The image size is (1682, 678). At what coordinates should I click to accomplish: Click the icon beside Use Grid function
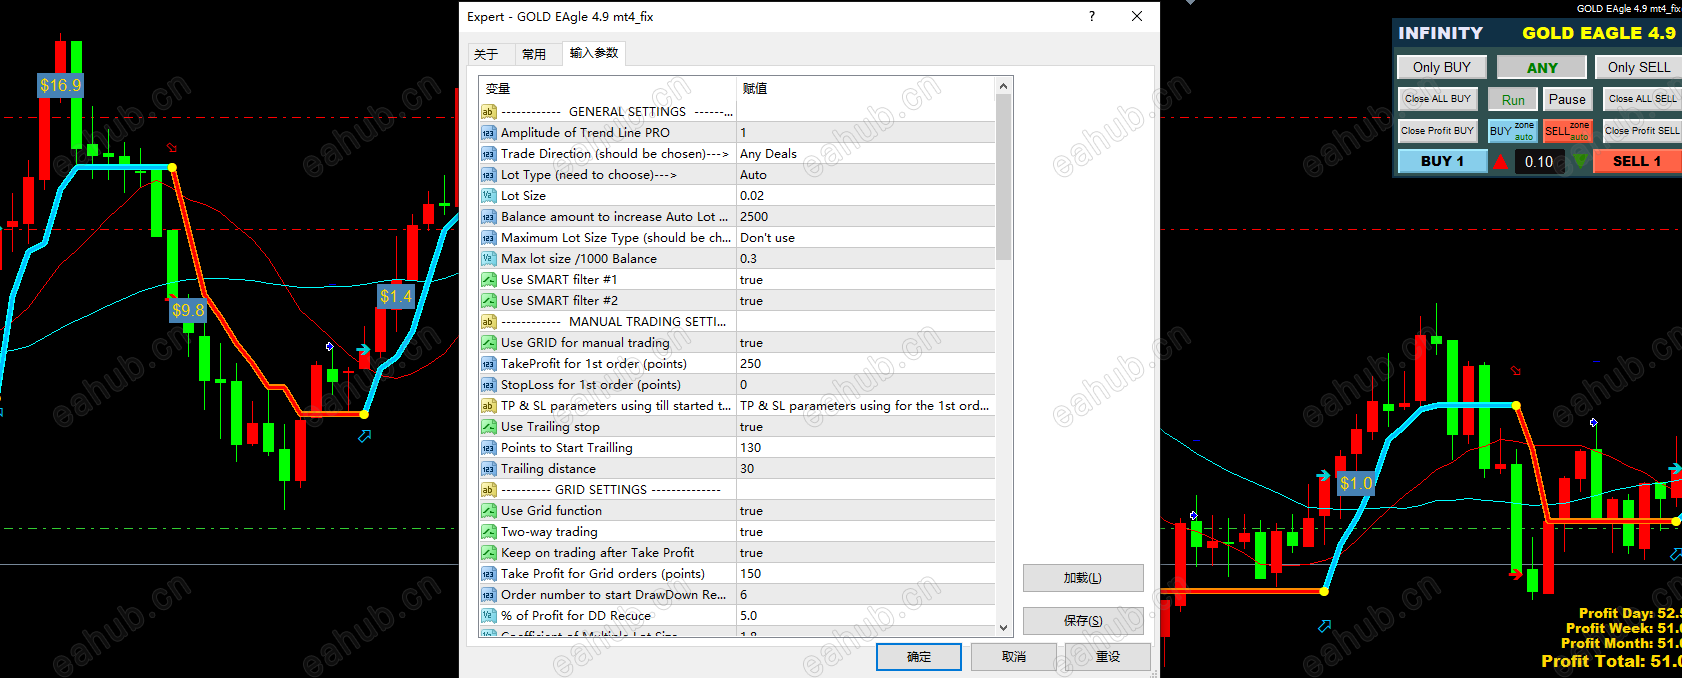coord(488,511)
